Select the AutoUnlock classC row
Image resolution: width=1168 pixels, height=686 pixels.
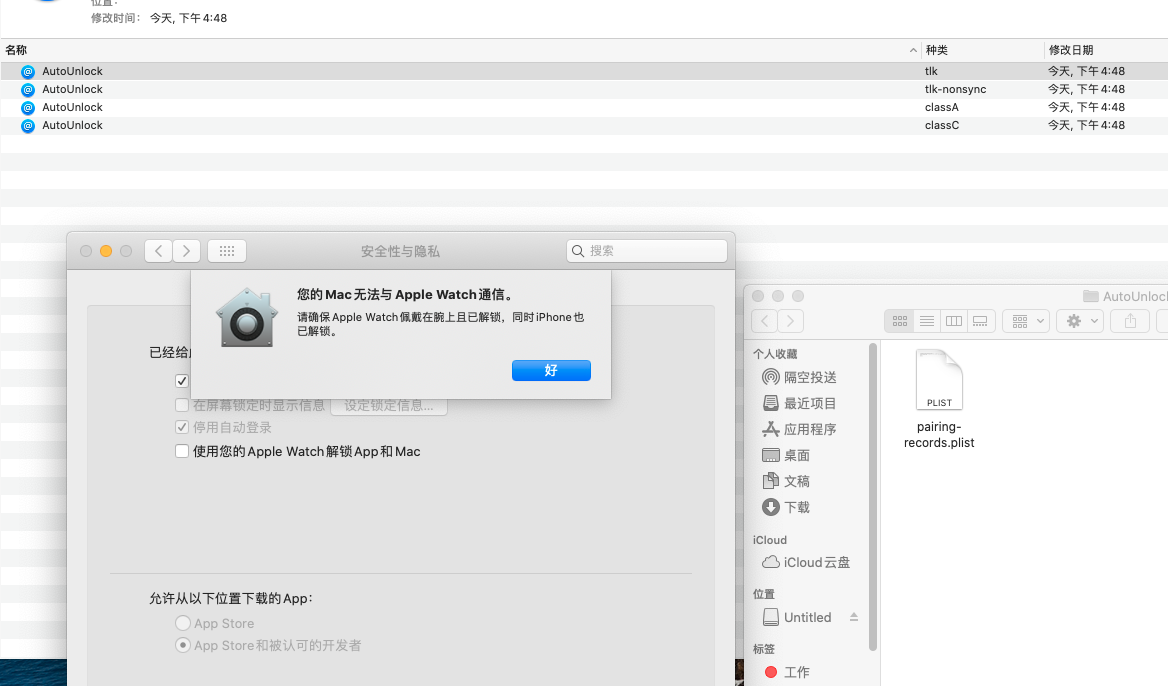72,125
